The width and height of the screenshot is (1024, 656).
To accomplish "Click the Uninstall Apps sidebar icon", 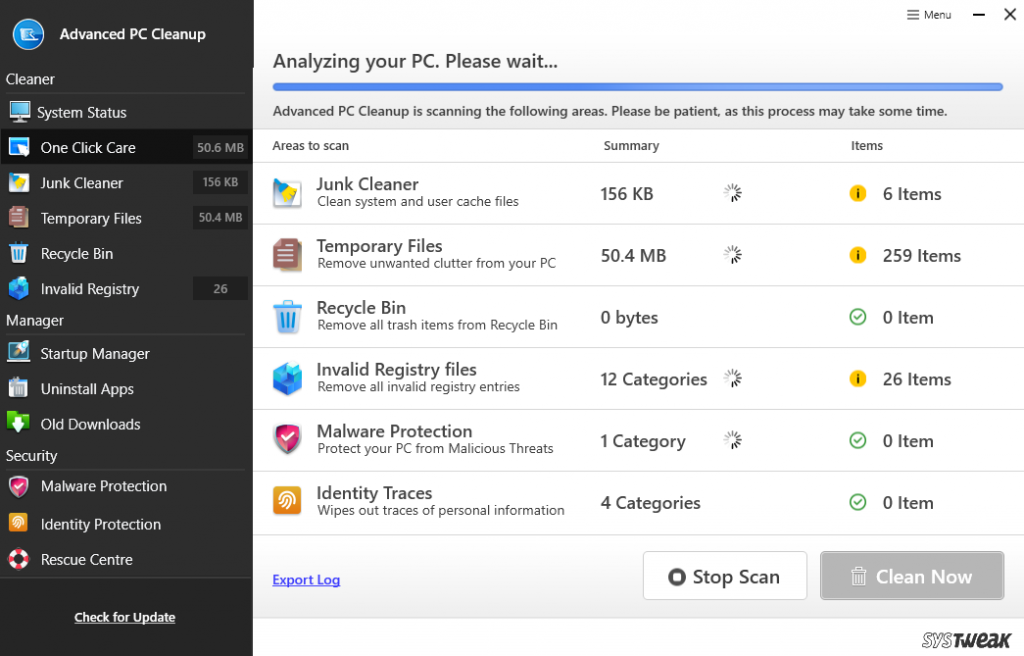I will 19,388.
